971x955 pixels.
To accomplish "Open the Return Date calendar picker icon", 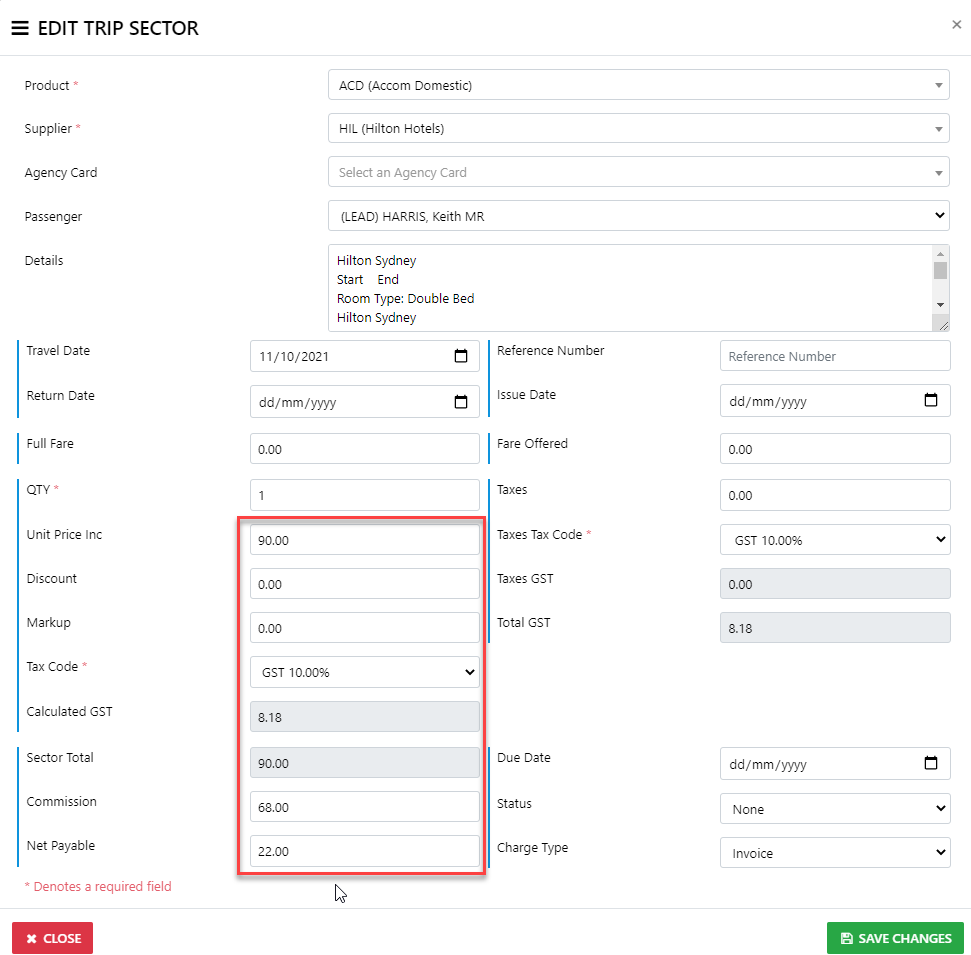I will pyautogui.click(x=461, y=402).
